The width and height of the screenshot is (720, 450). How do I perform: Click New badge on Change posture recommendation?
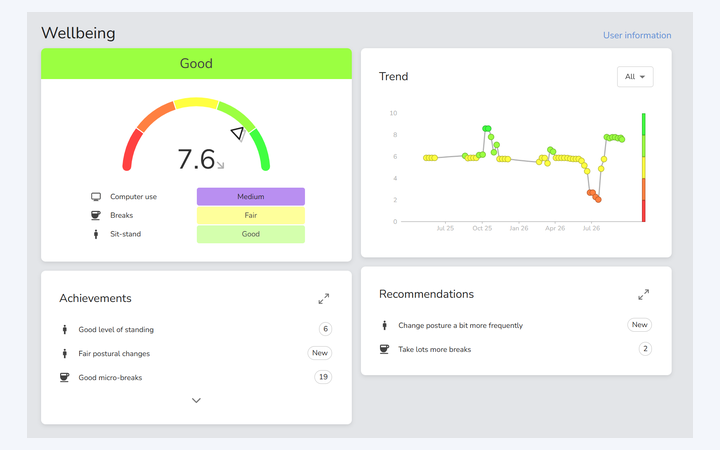pos(639,325)
